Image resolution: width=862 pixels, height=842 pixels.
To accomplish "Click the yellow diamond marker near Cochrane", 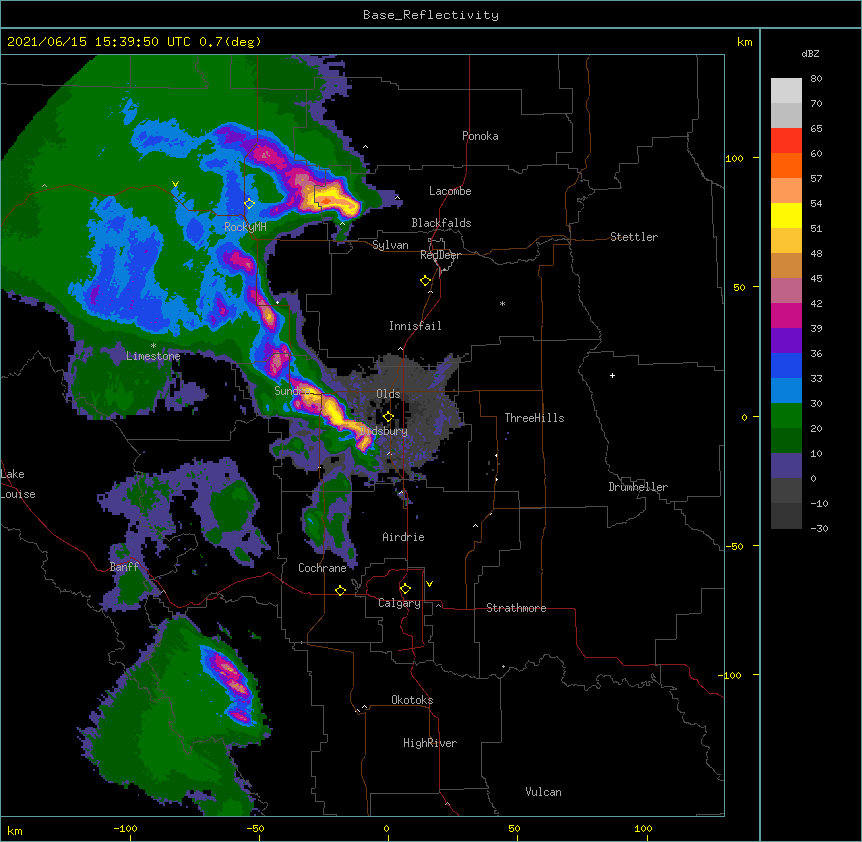I will click(340, 590).
